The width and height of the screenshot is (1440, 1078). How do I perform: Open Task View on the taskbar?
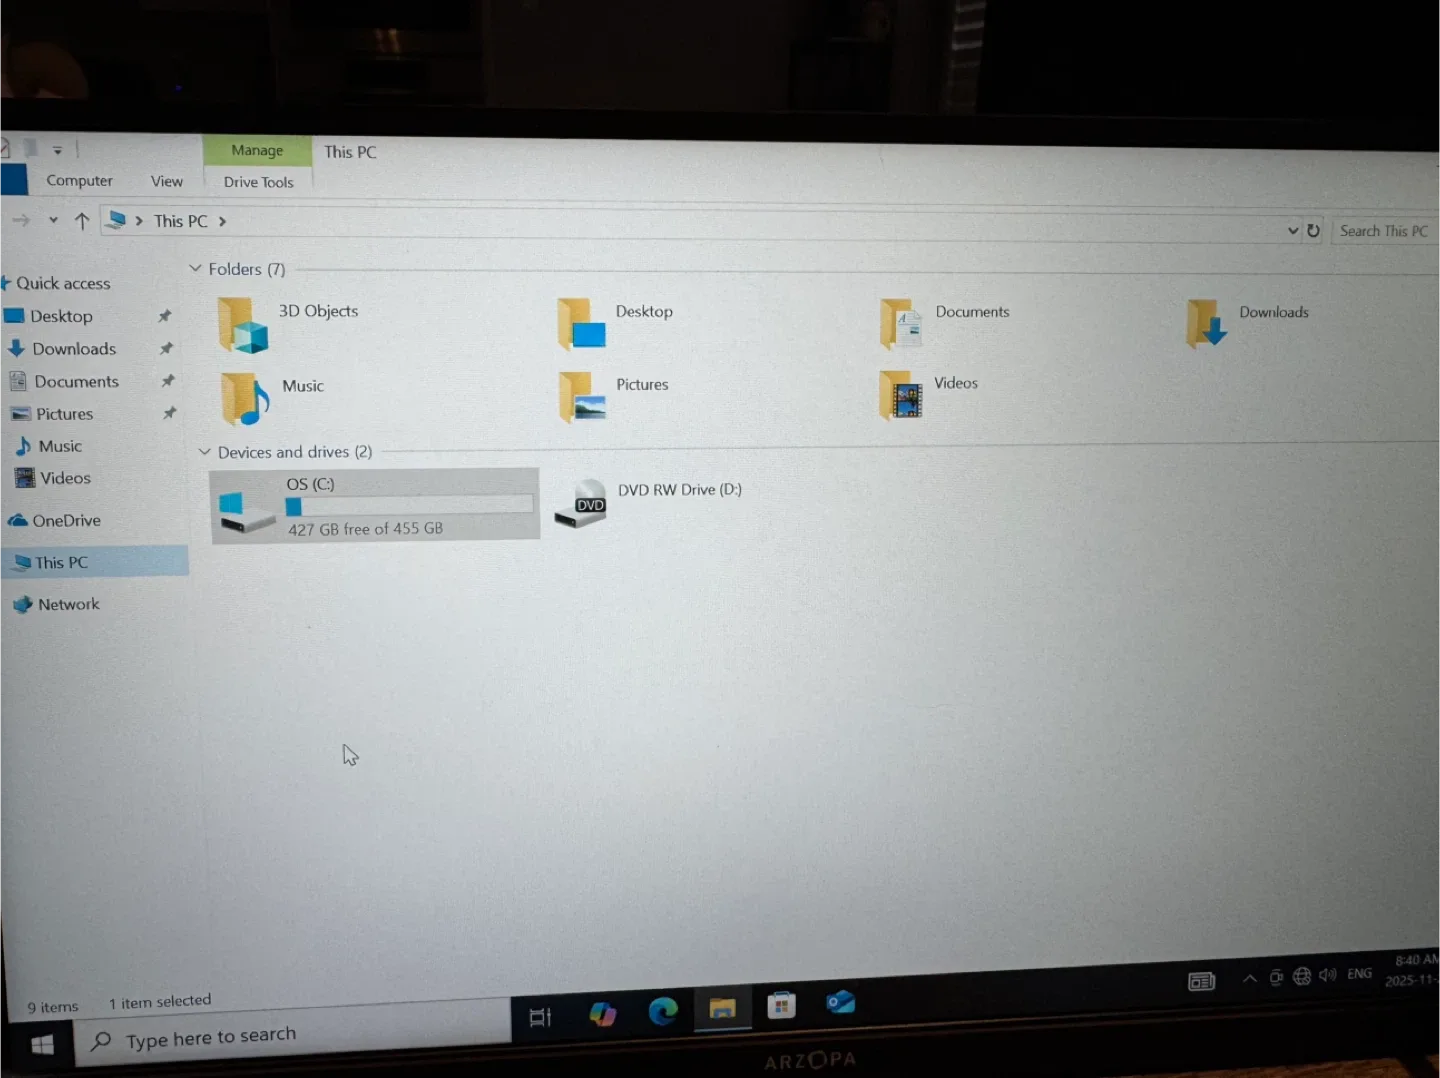541,1014
